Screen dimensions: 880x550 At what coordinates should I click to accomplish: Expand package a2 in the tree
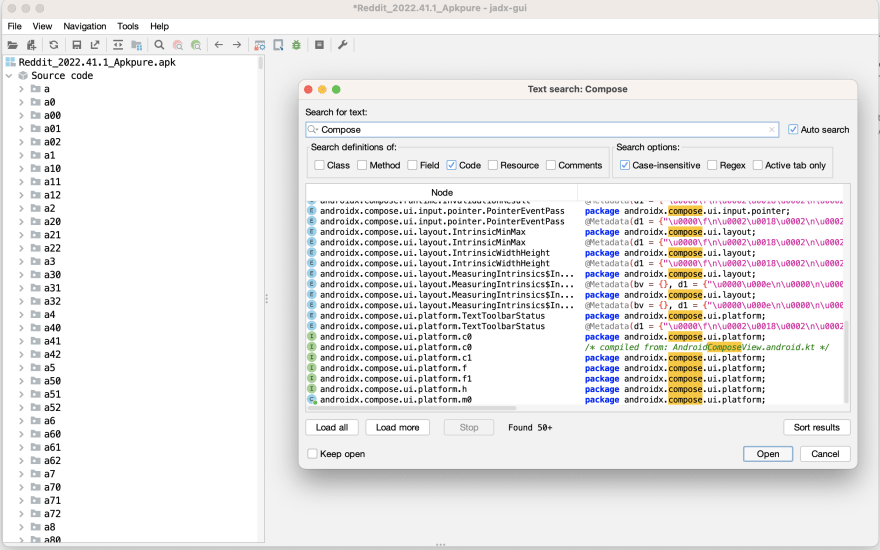tap(21, 208)
